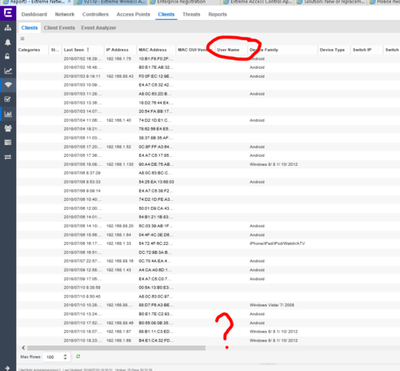
Task: Click the Extreme Networks logo icon
Action: [x=8, y=13]
